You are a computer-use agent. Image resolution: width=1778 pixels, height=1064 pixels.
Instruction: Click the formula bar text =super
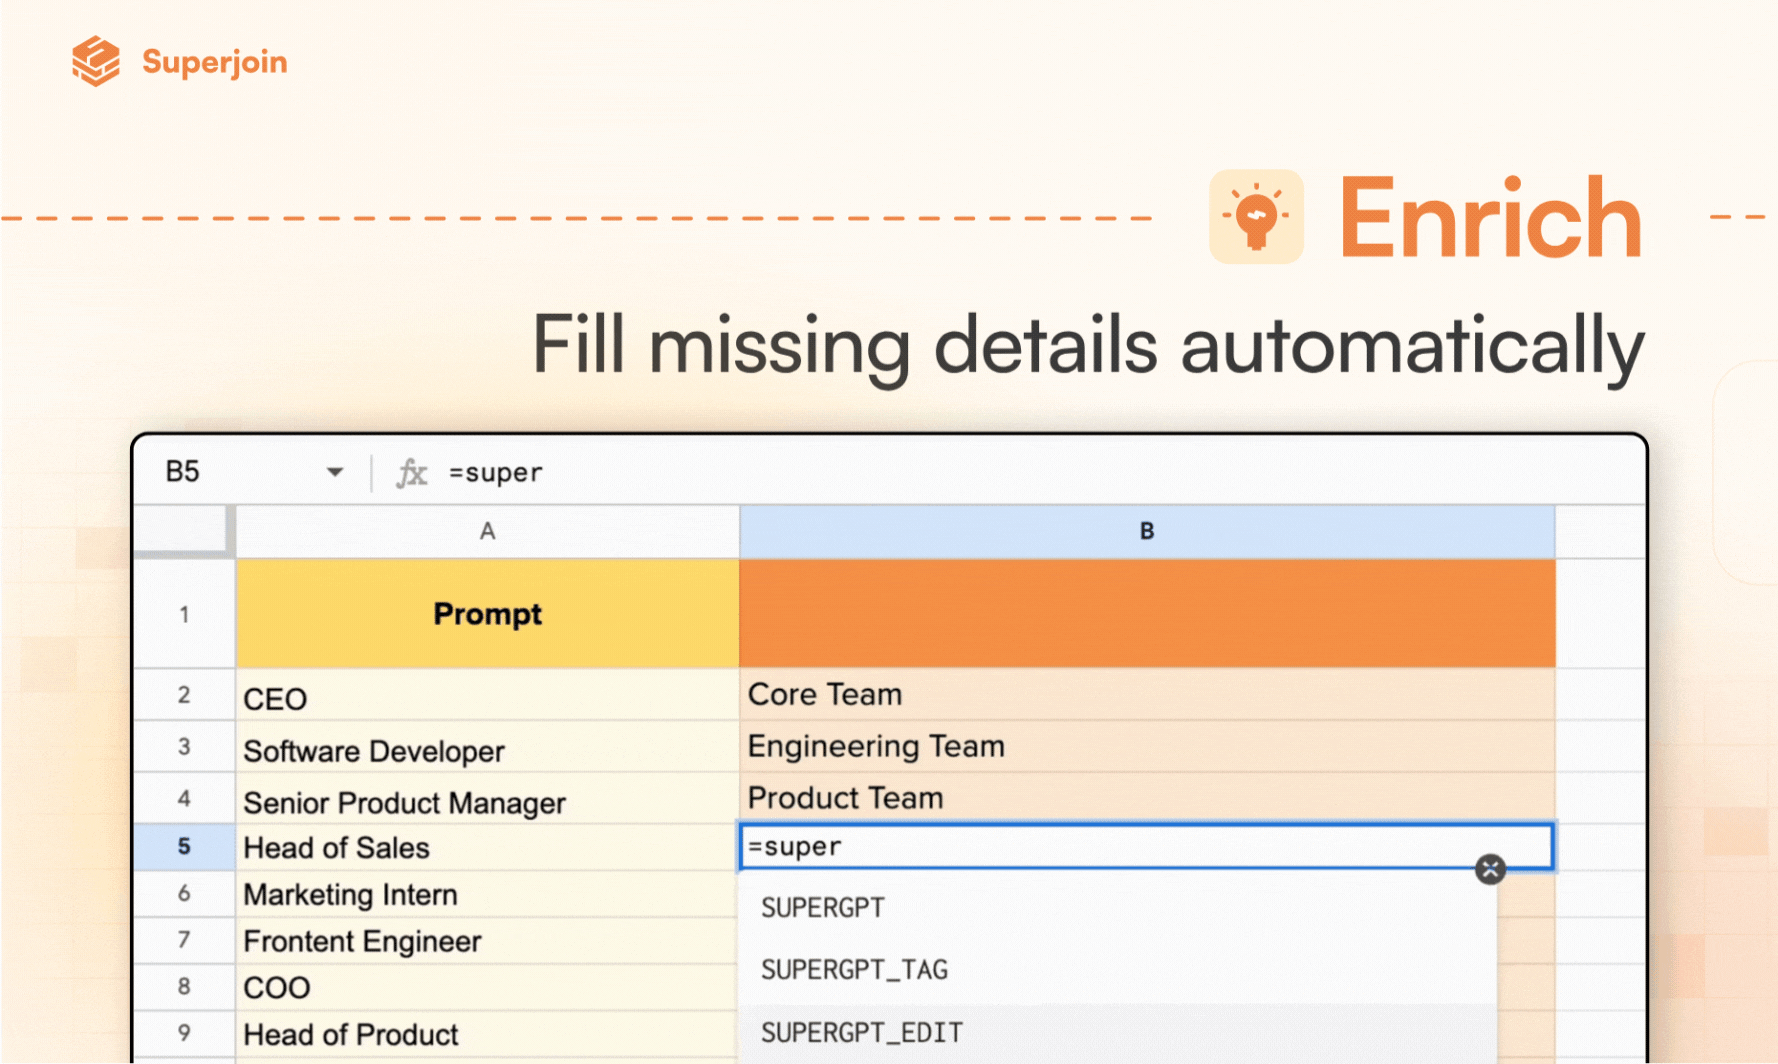[x=496, y=473]
